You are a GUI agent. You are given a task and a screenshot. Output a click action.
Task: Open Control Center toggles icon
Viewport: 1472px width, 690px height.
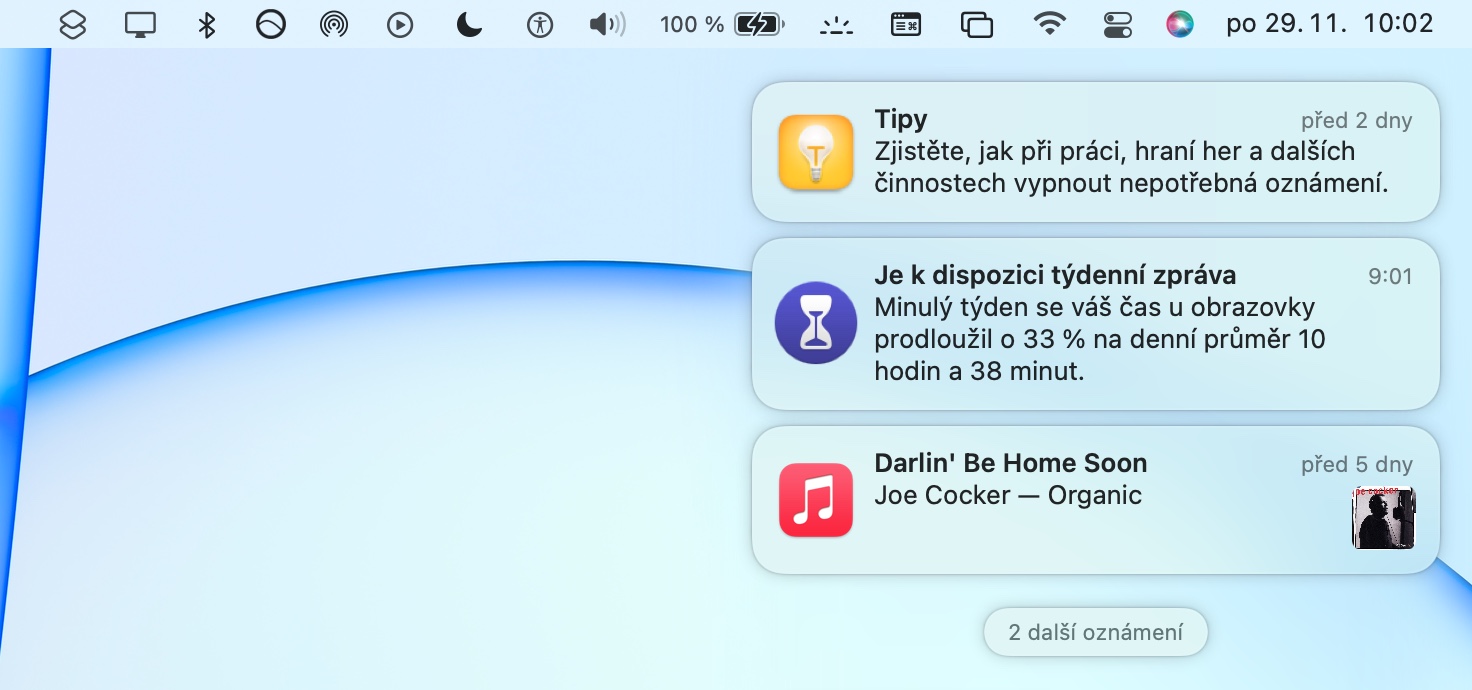[1117, 24]
